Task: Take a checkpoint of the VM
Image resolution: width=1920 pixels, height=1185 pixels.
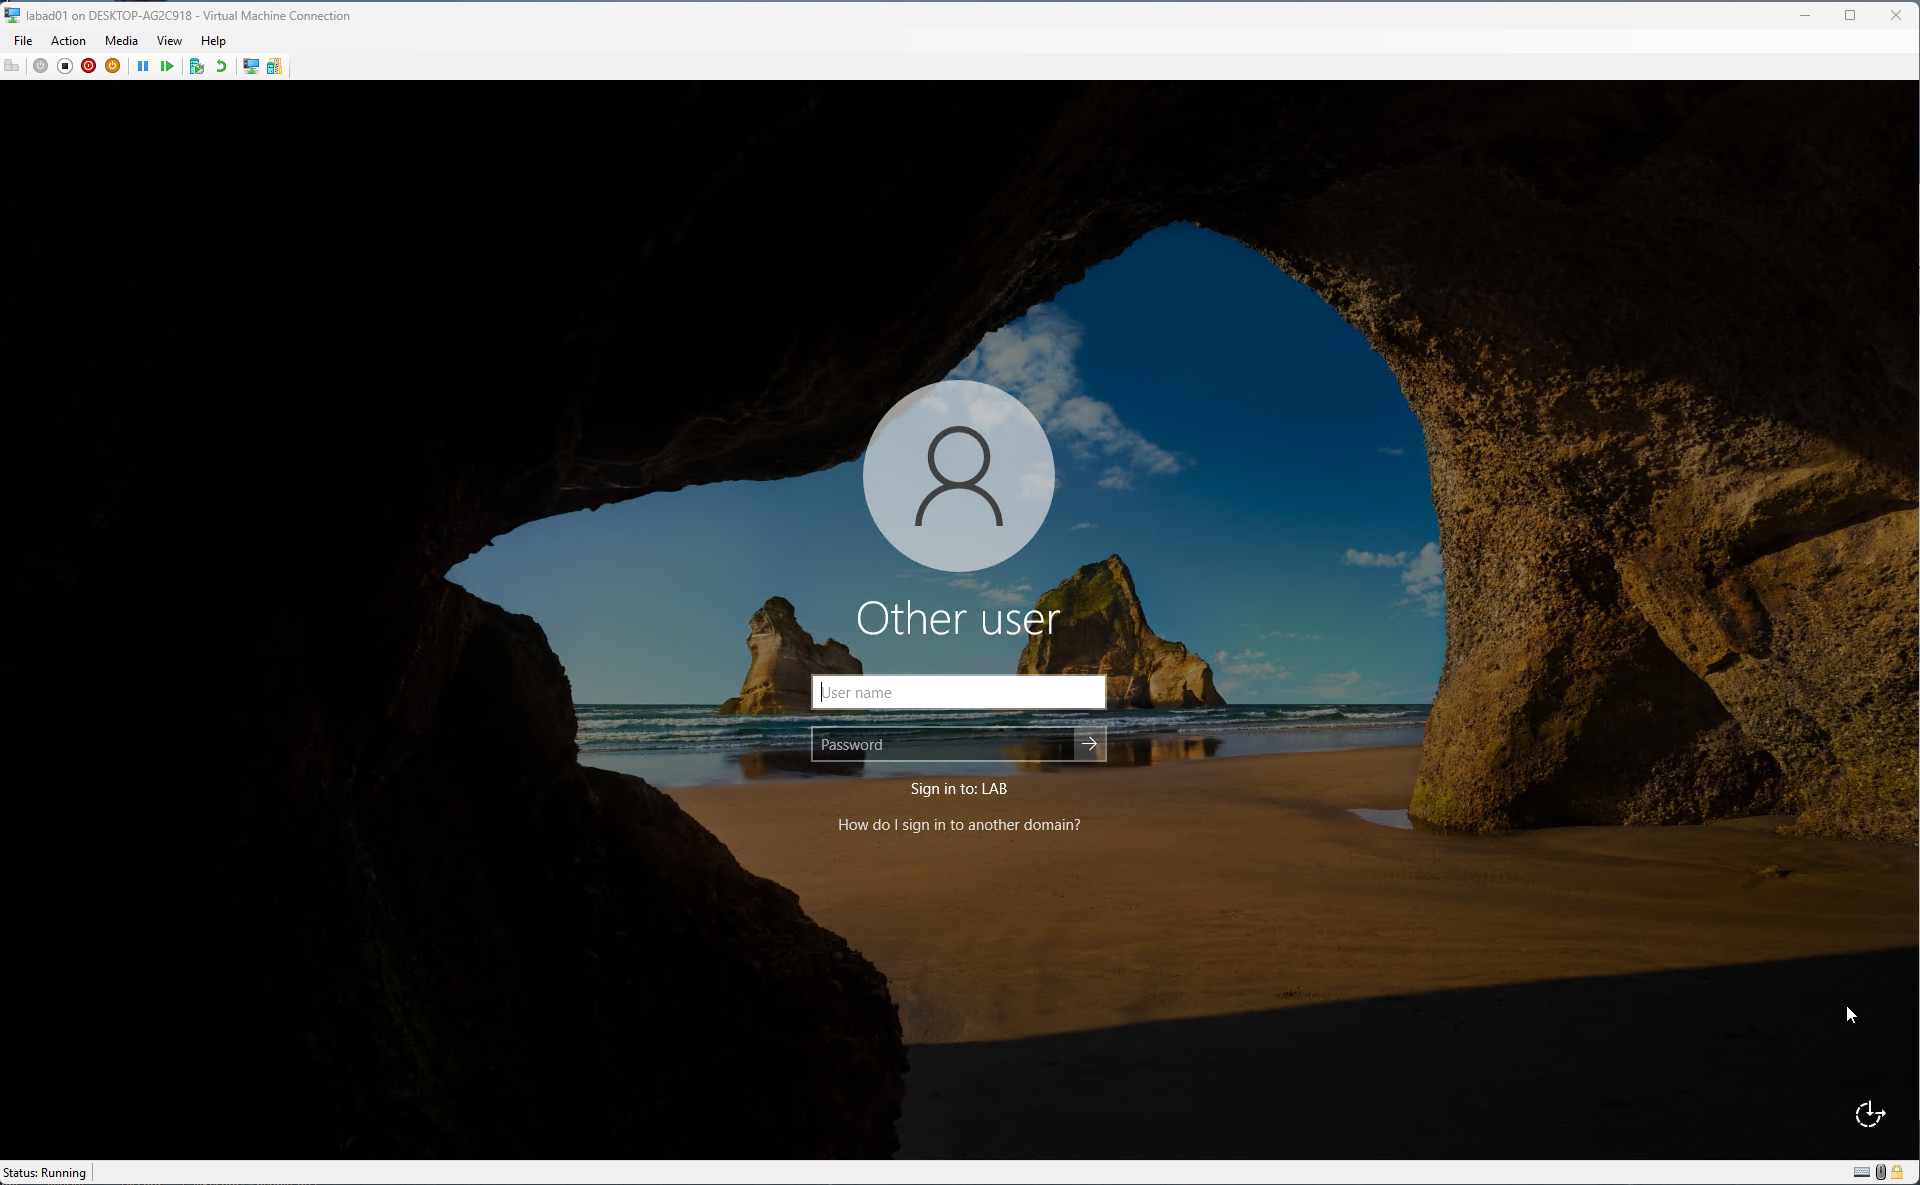Action: [x=197, y=66]
